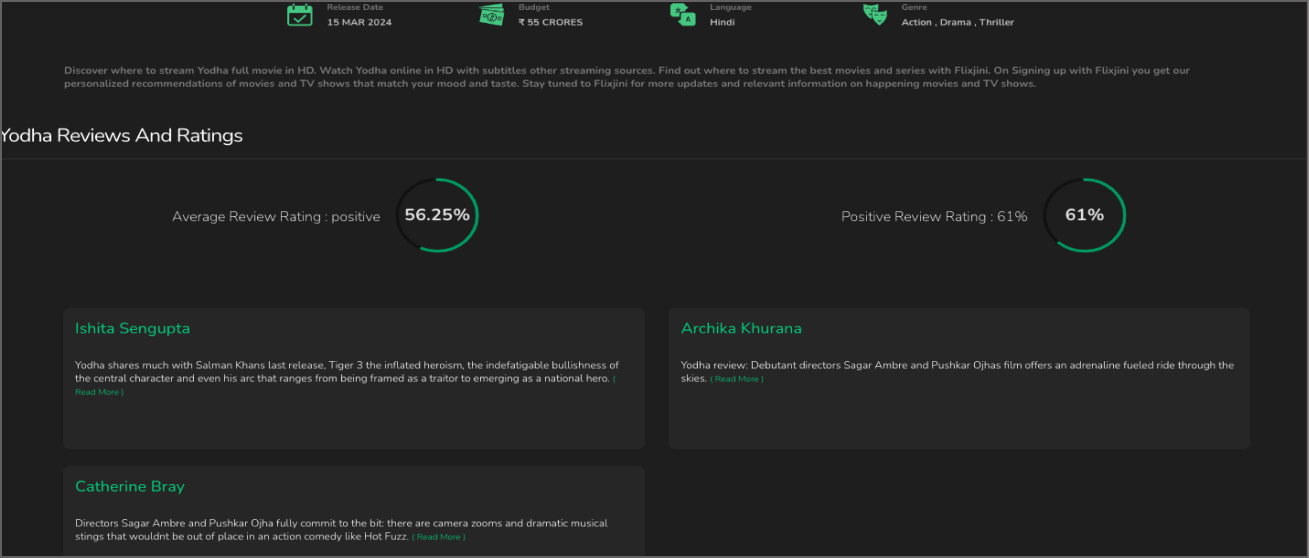Click the calendar Release Date icon
This screenshot has height=558, width=1309.
(x=300, y=14)
